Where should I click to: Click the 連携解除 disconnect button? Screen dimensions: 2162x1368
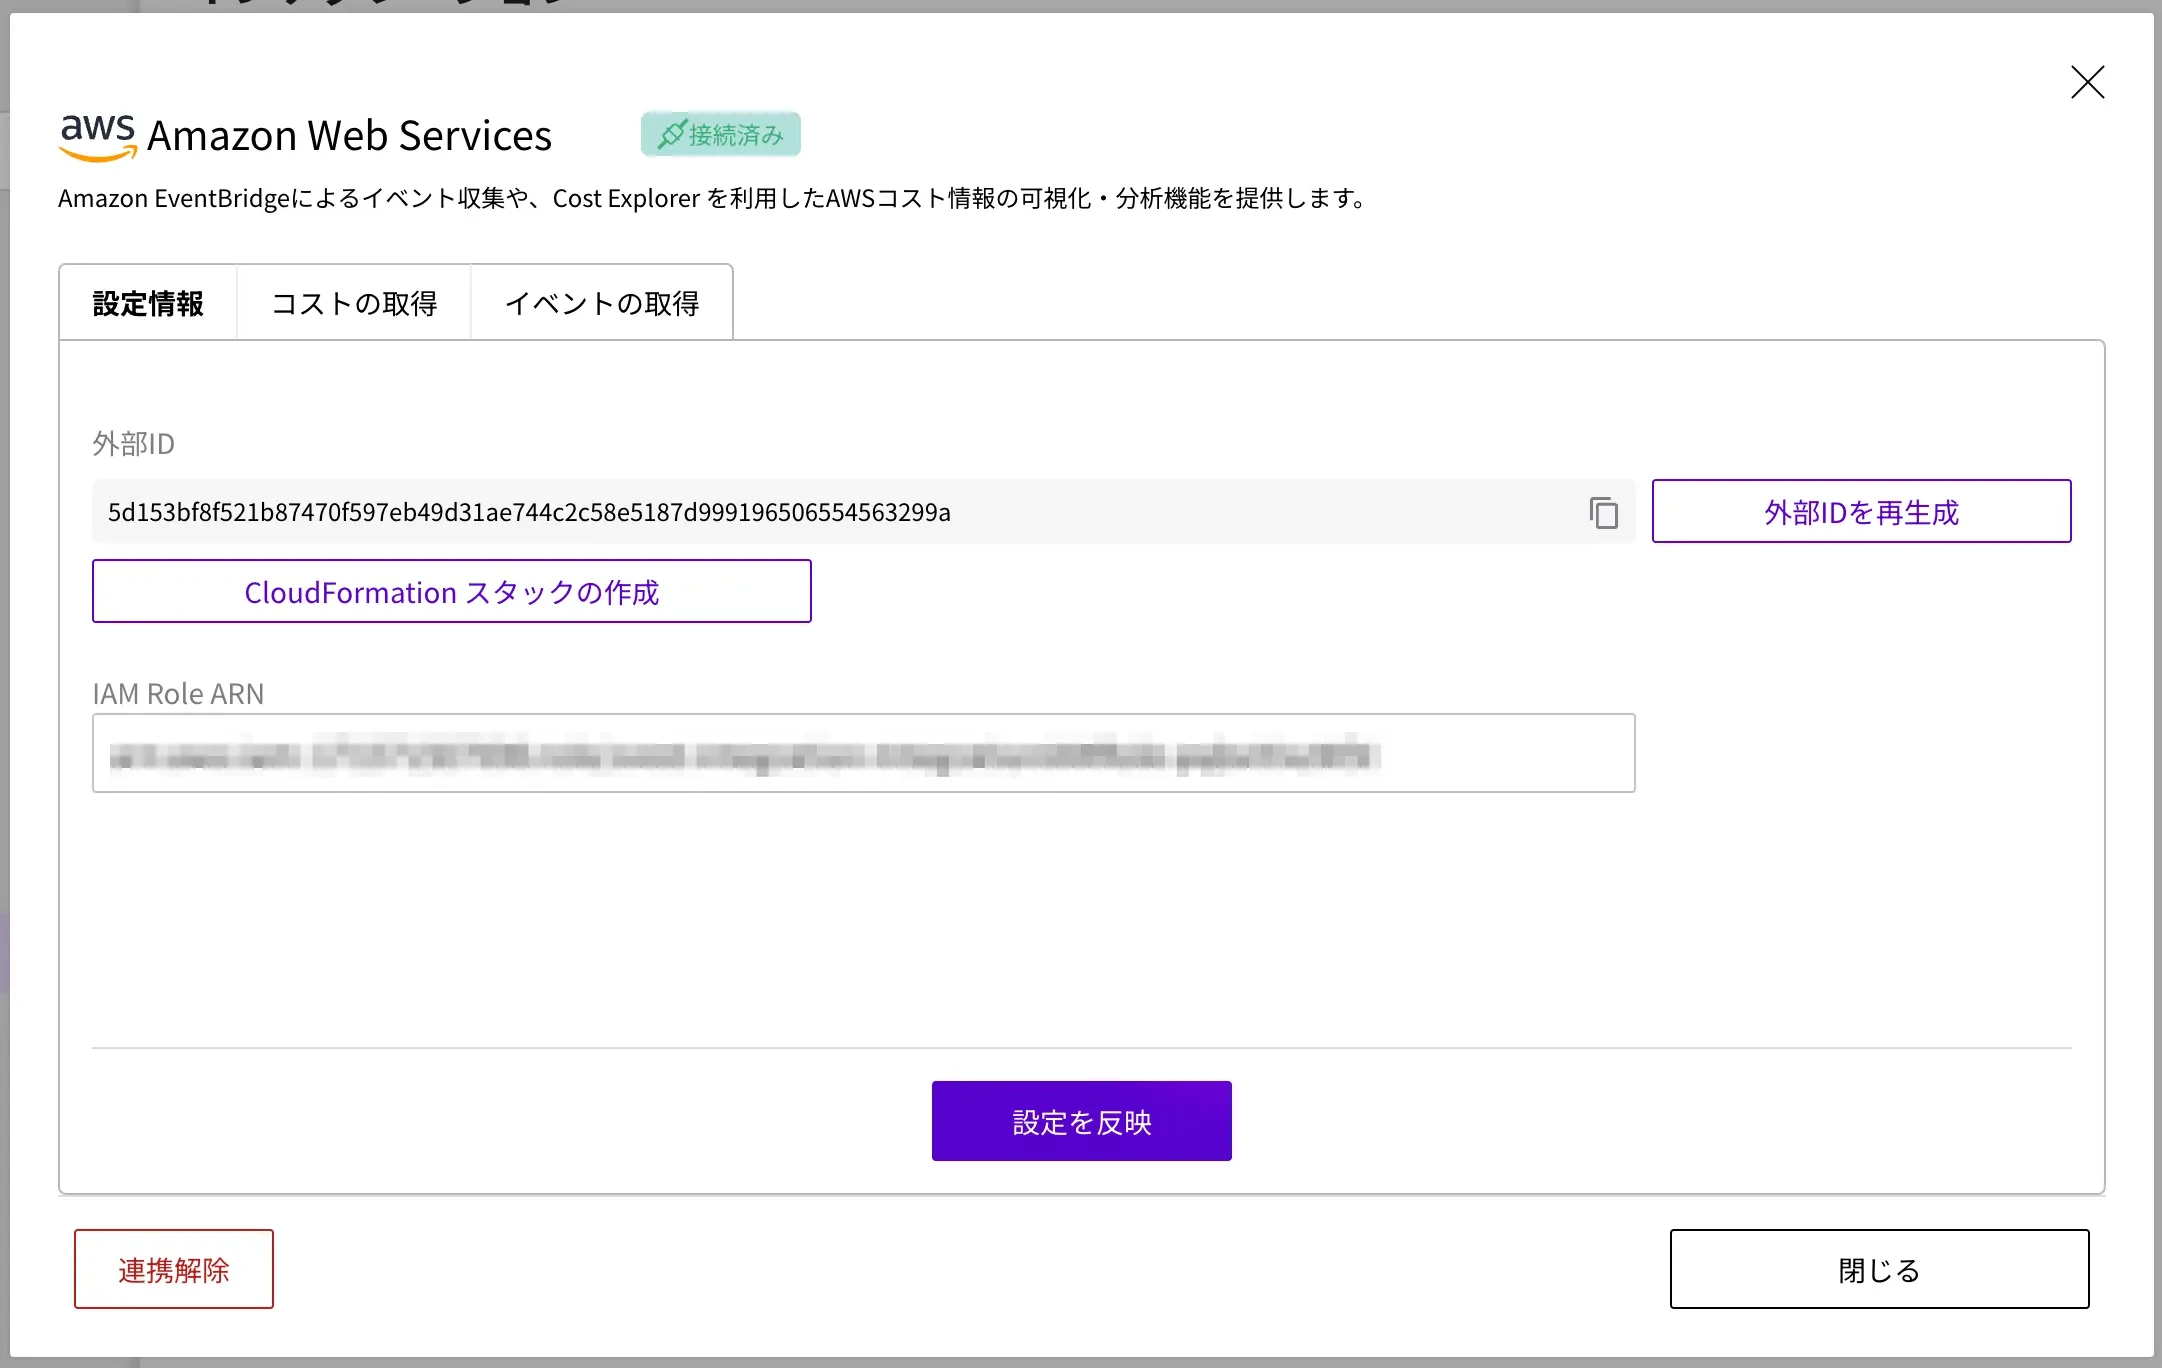click(174, 1269)
